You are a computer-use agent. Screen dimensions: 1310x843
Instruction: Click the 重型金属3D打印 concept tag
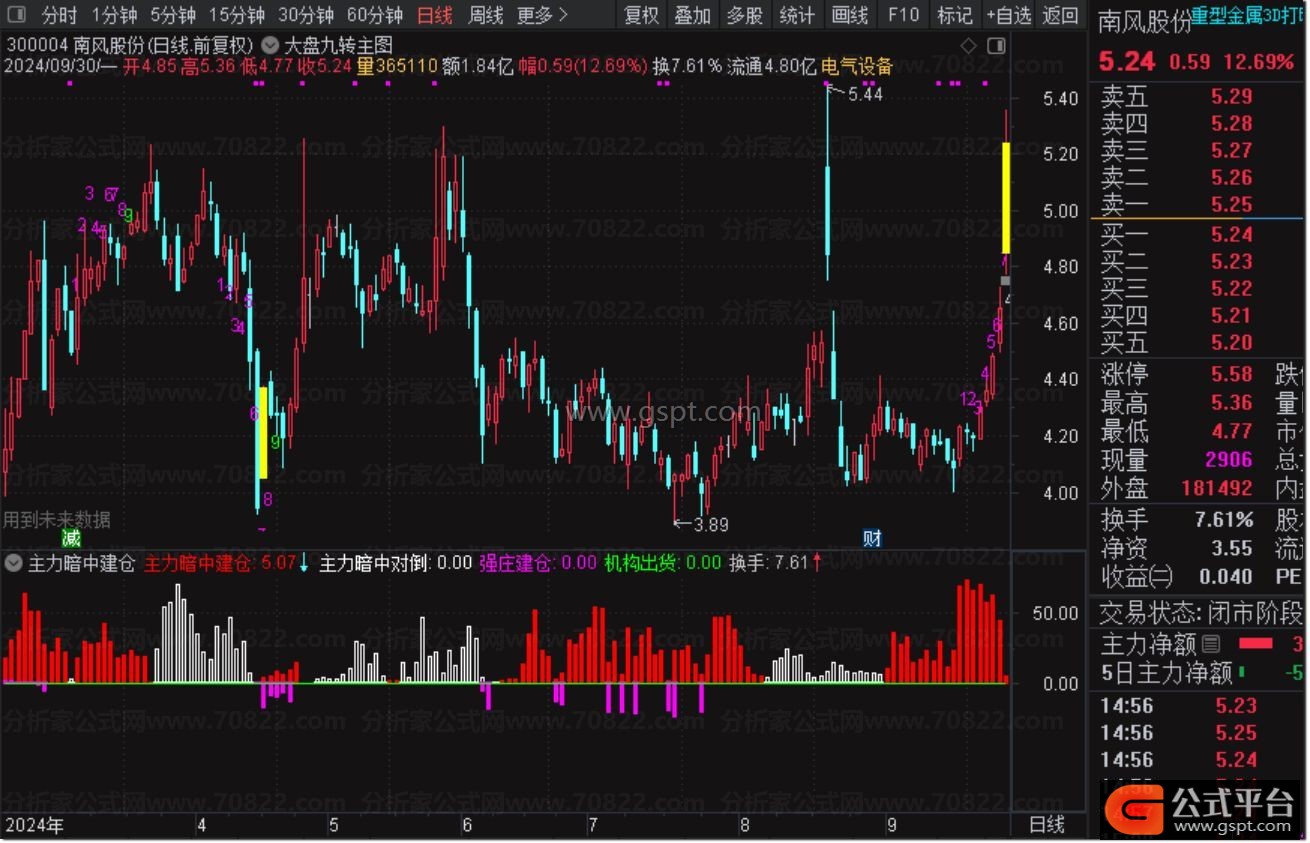coord(1248,17)
